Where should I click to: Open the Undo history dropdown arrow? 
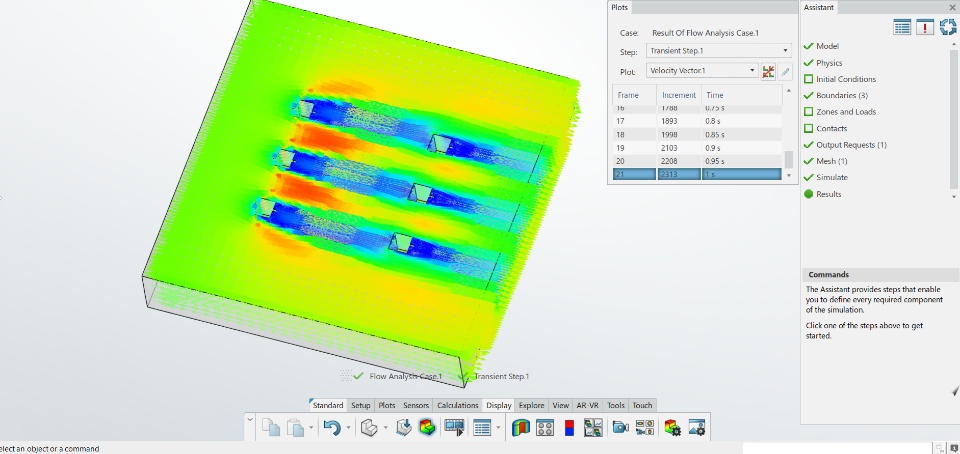(x=348, y=428)
